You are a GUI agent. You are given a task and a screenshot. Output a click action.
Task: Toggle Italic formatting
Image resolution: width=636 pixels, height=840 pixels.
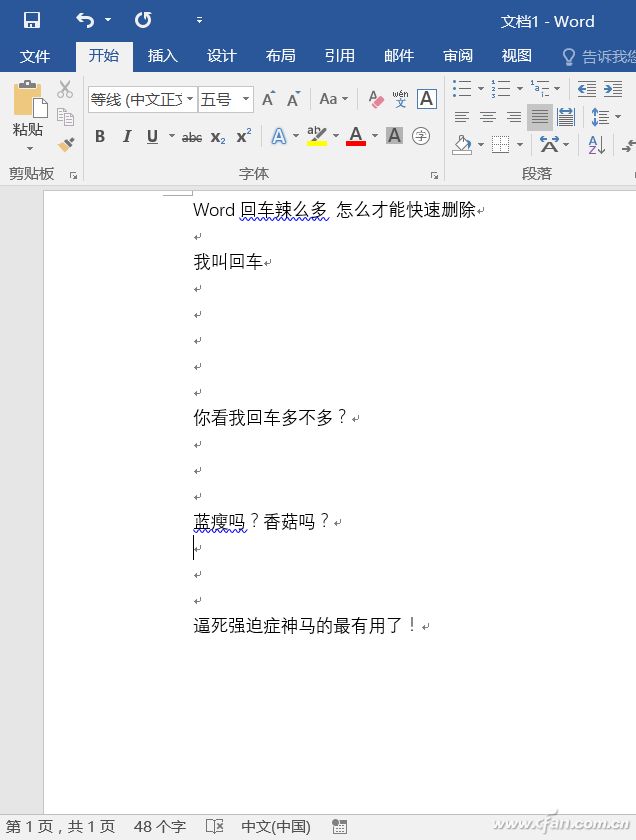coord(126,137)
